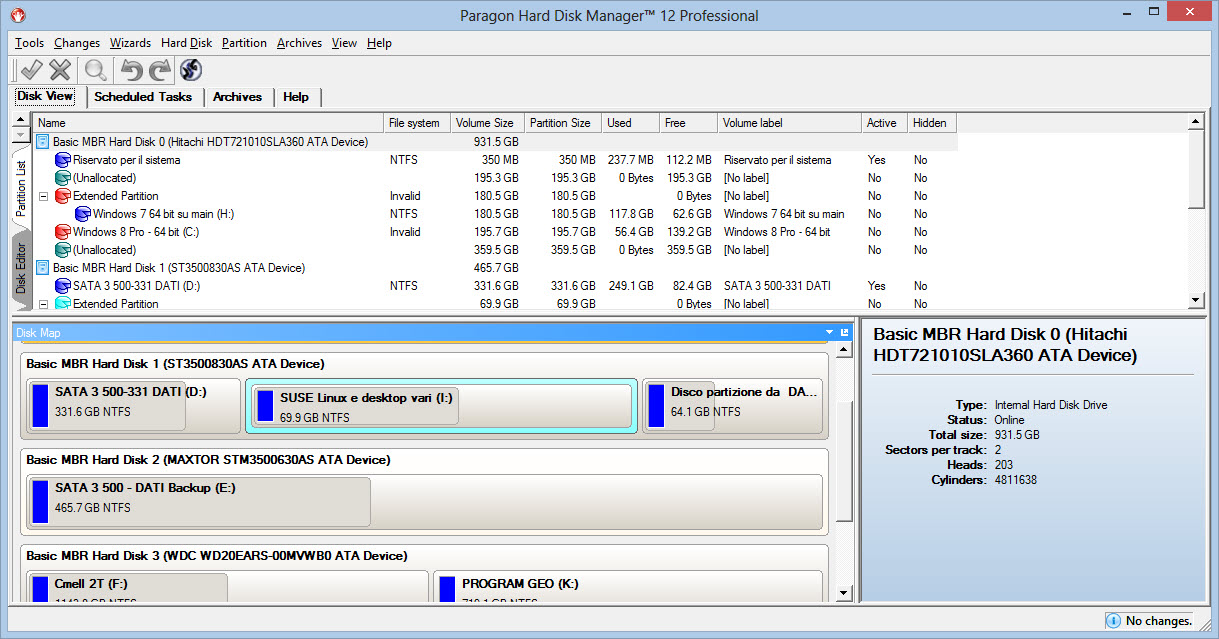Click the up arrow above the Partition List side tab
Viewport: 1219px width, 639px height.
click(20, 120)
